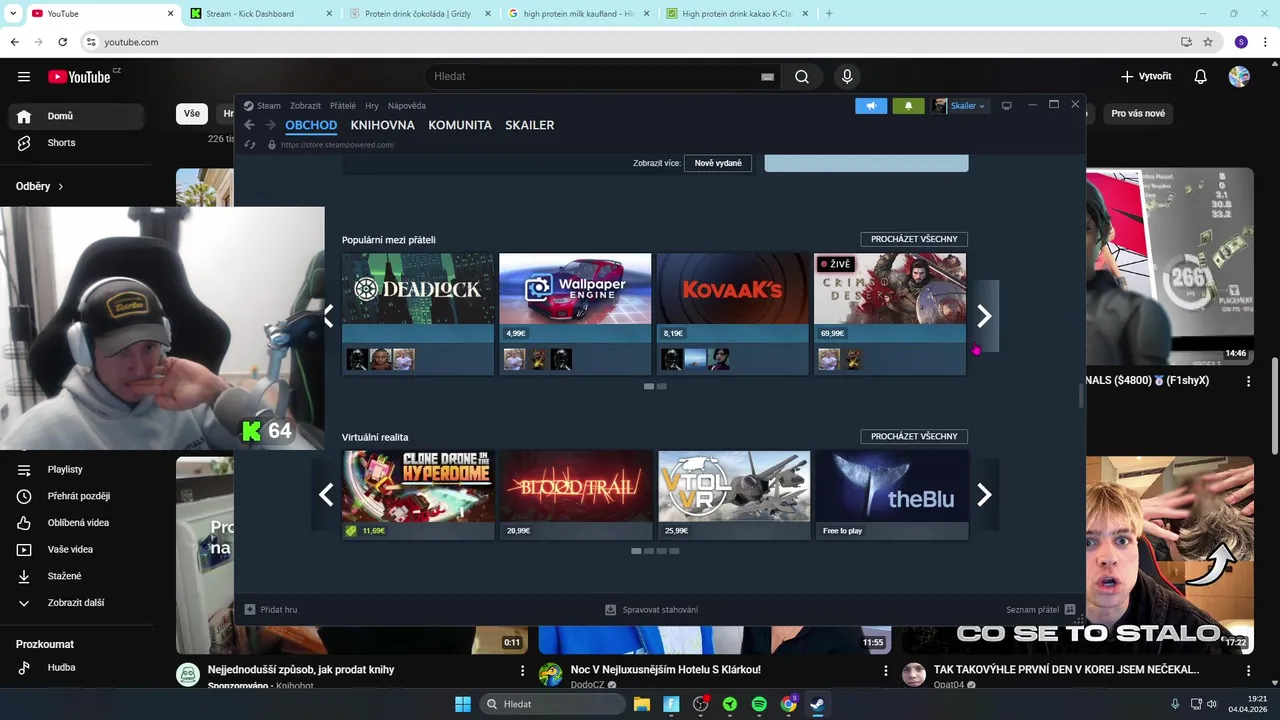Select the OBCHOD store tab
This screenshot has height=720, width=1280.
(x=311, y=125)
